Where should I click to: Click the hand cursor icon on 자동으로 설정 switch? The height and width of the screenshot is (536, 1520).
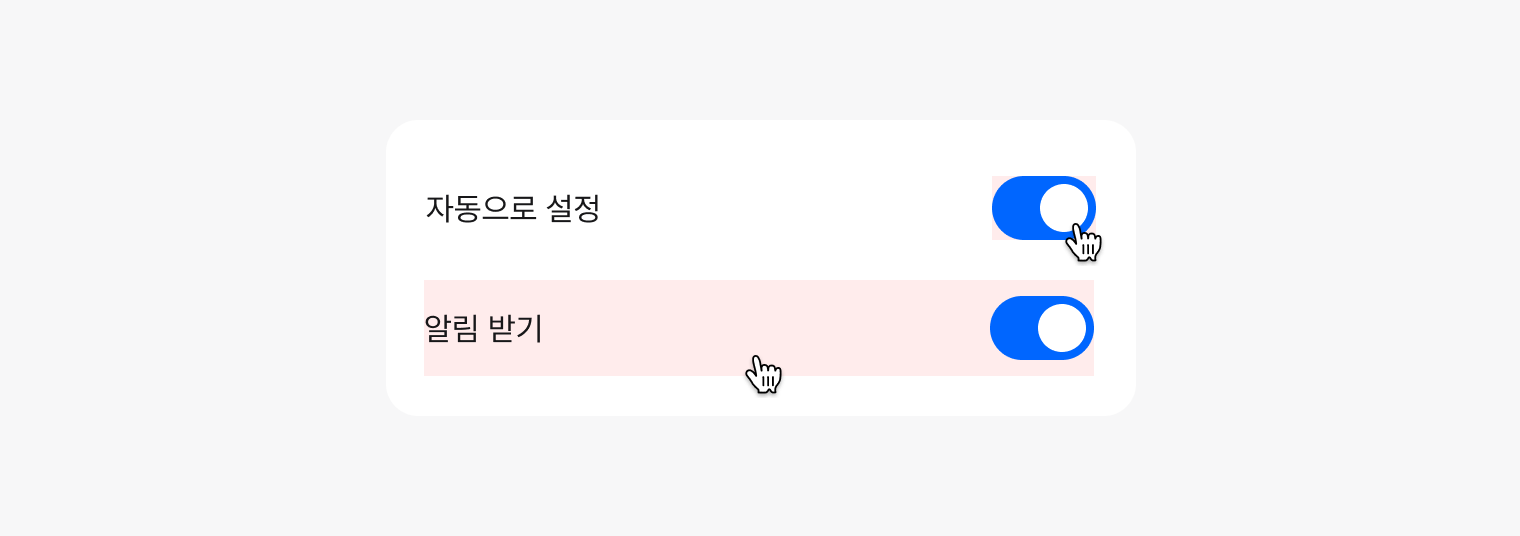1083,242
